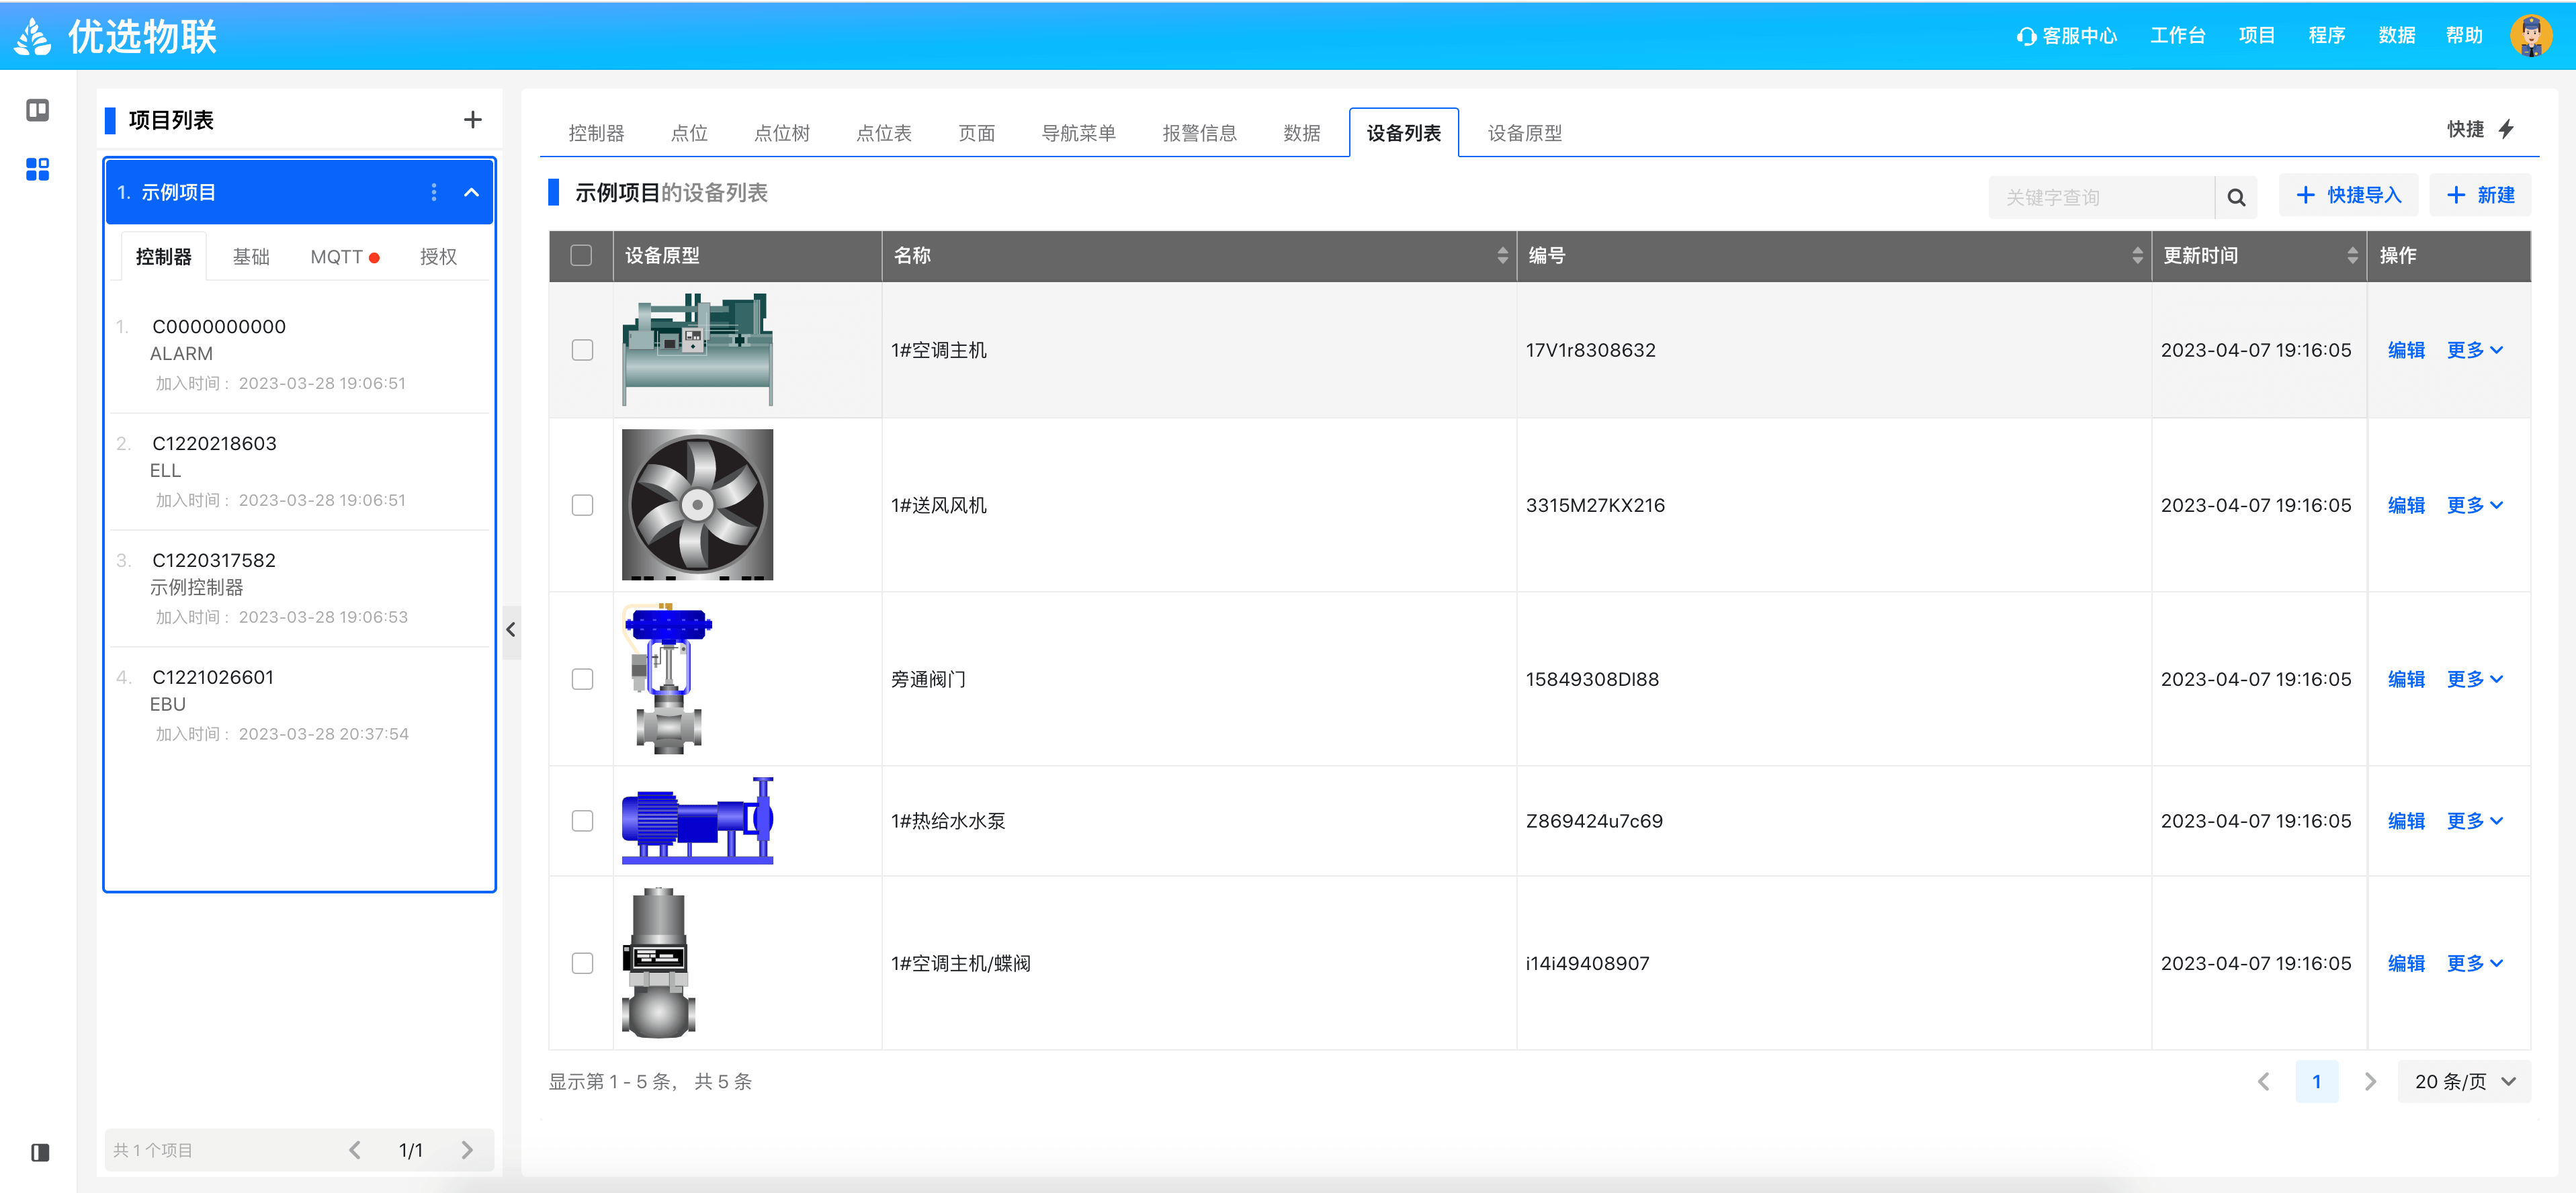
Task: Check the 1#送风风机 row checkbox
Action: pyautogui.click(x=582, y=505)
